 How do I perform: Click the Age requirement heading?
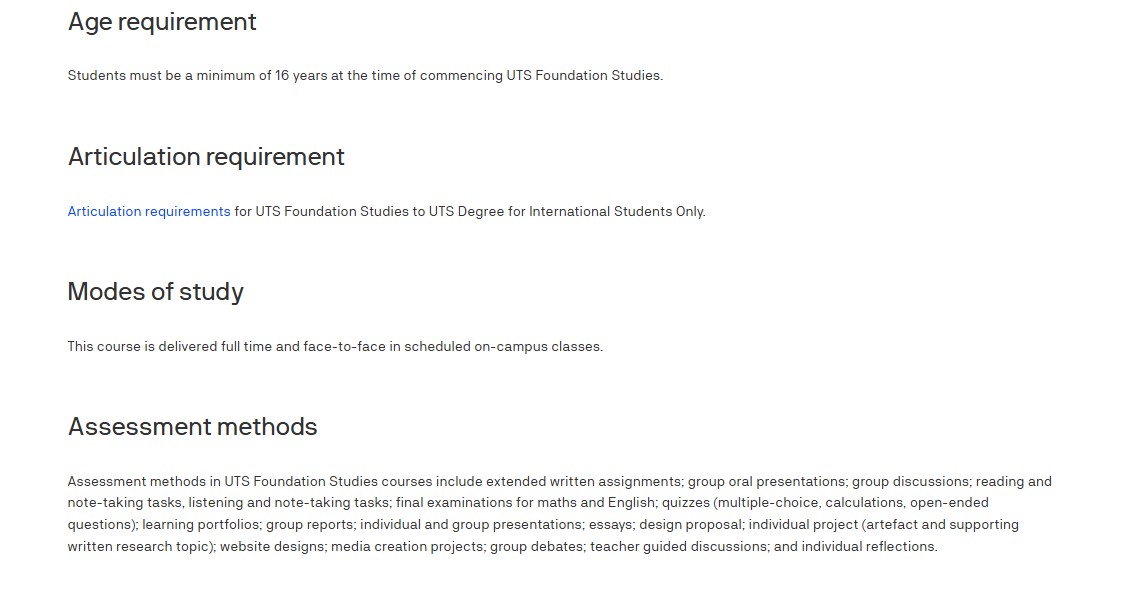click(162, 22)
